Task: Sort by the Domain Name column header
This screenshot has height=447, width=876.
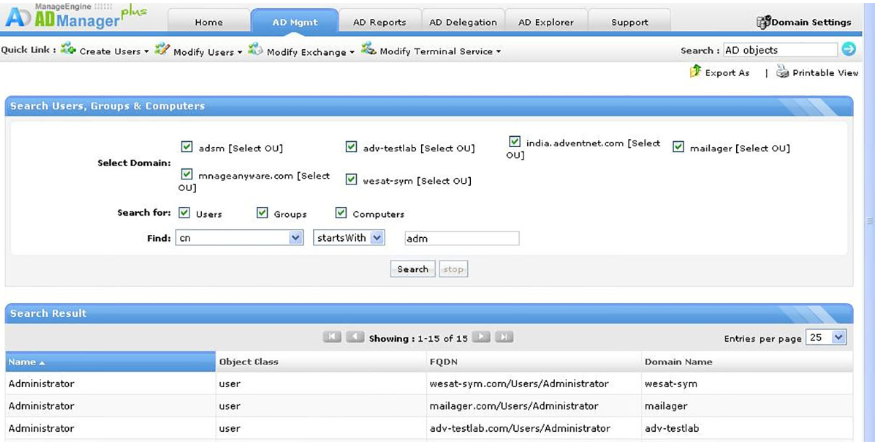Action: coord(747,362)
